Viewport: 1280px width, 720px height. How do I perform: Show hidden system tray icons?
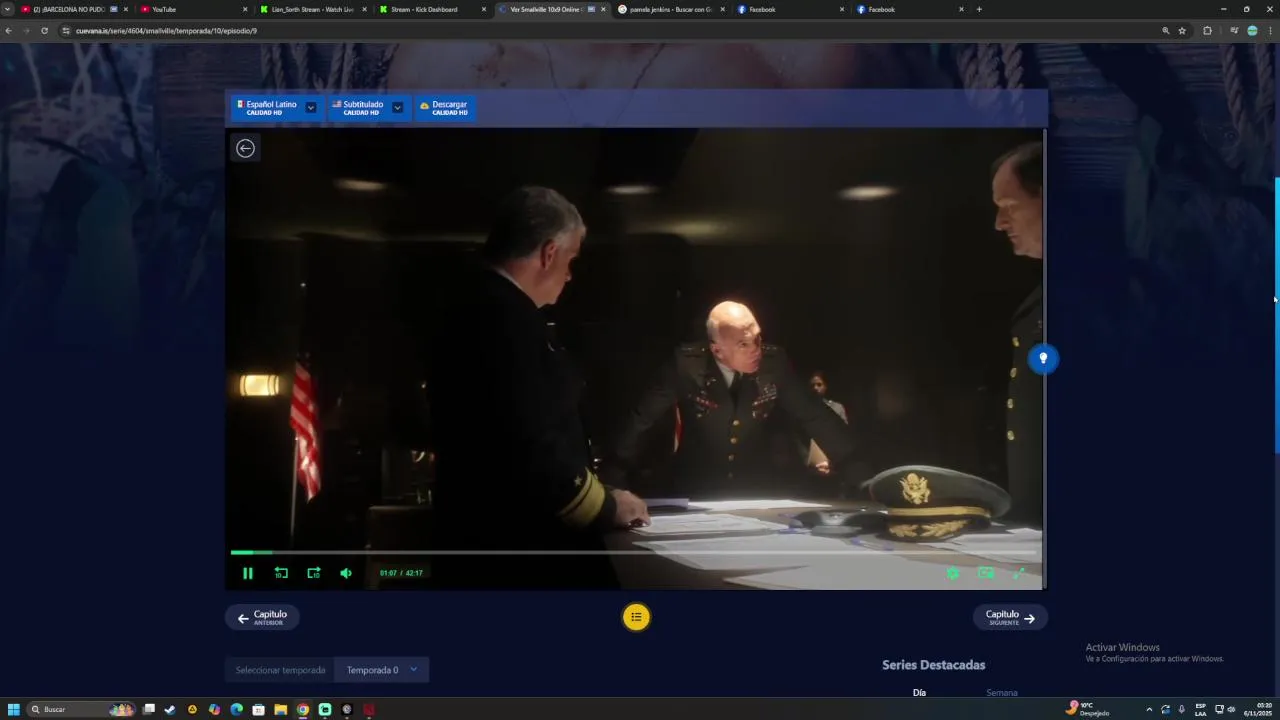pos(1149,710)
